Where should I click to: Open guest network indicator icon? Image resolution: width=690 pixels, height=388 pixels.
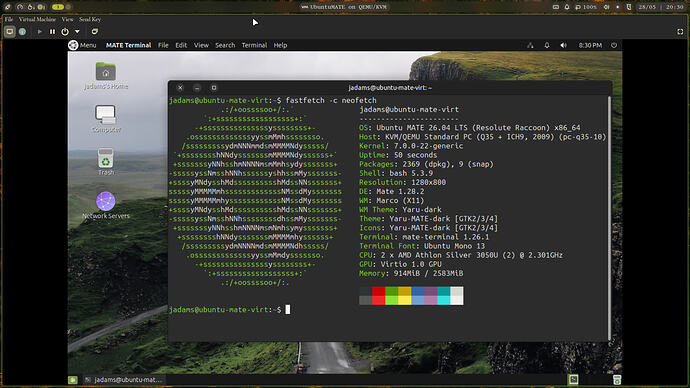[530, 45]
